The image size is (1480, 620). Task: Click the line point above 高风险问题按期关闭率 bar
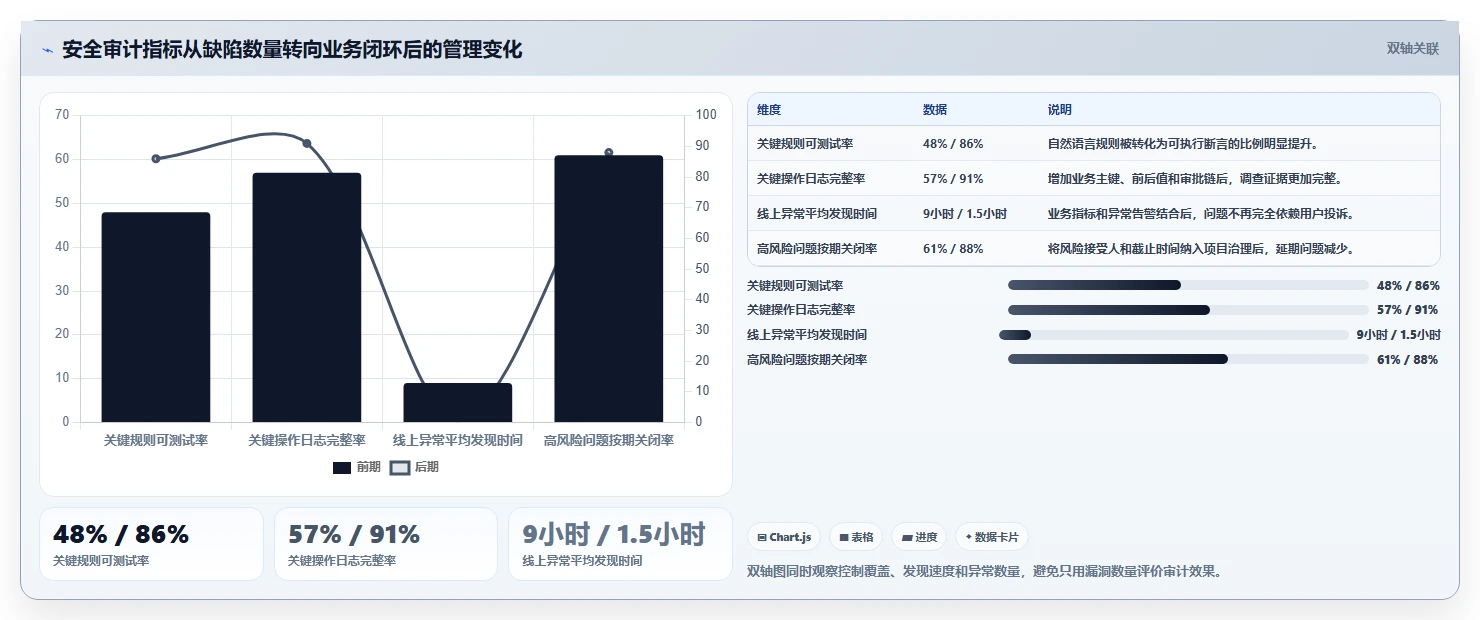click(609, 152)
